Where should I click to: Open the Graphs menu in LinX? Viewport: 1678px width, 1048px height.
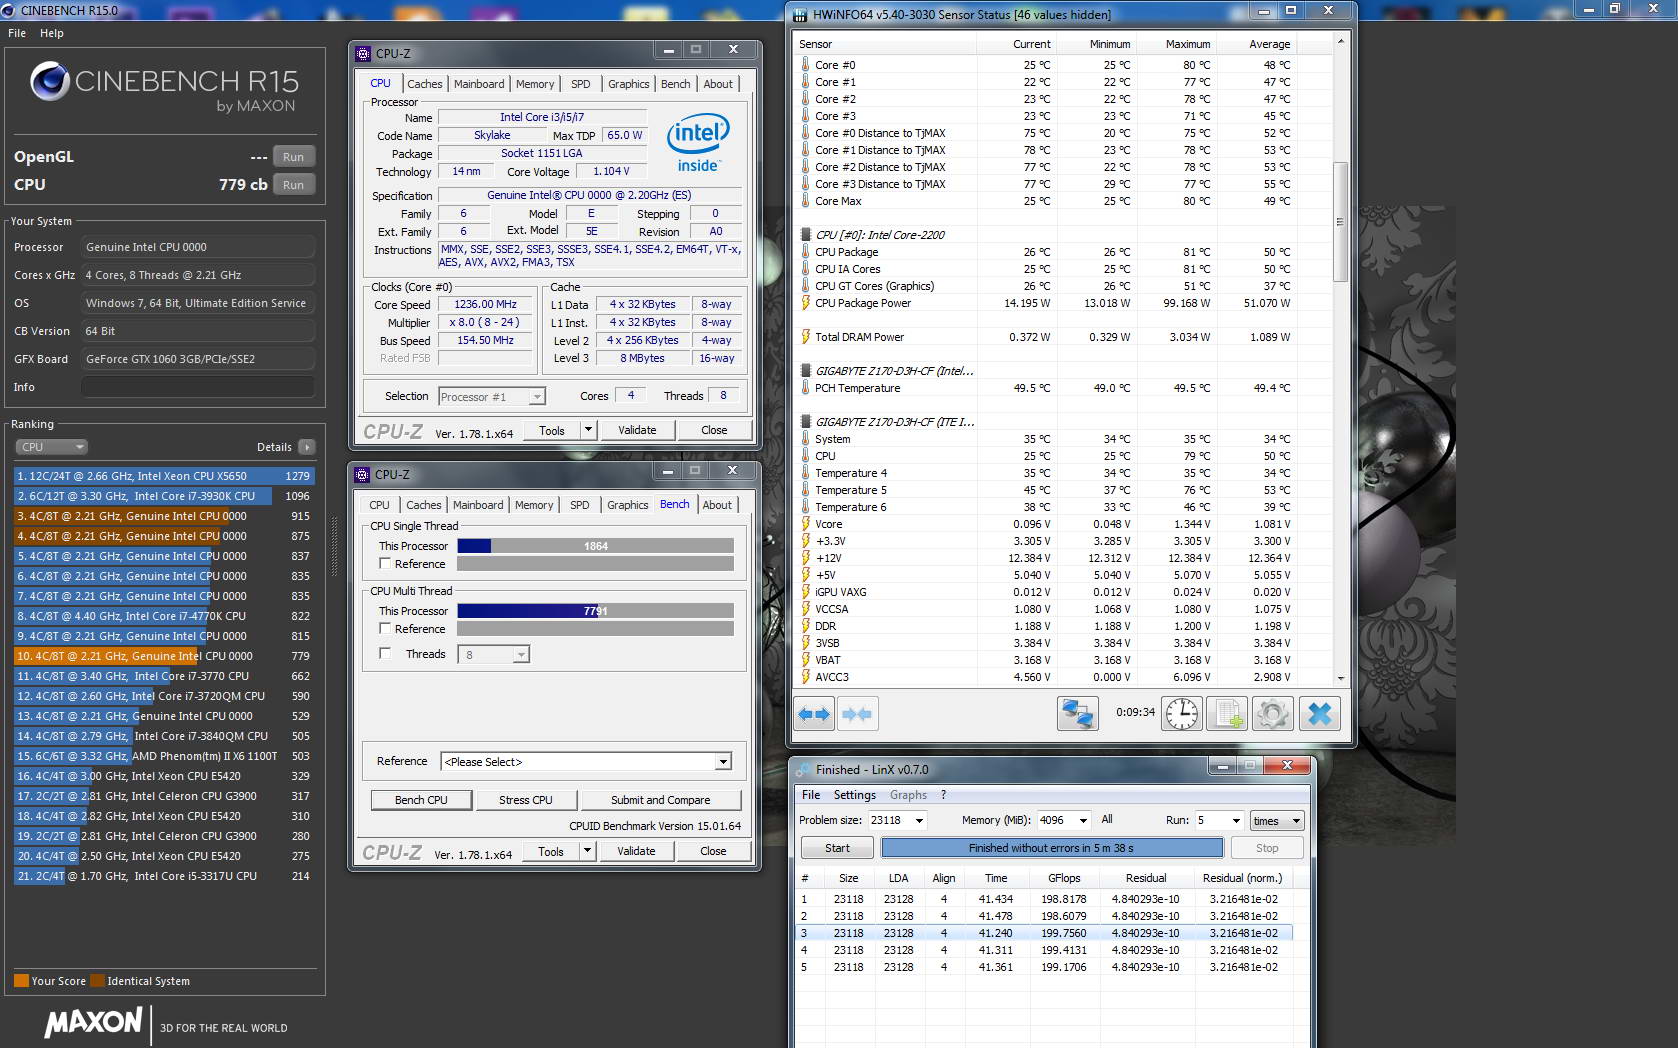coord(908,795)
